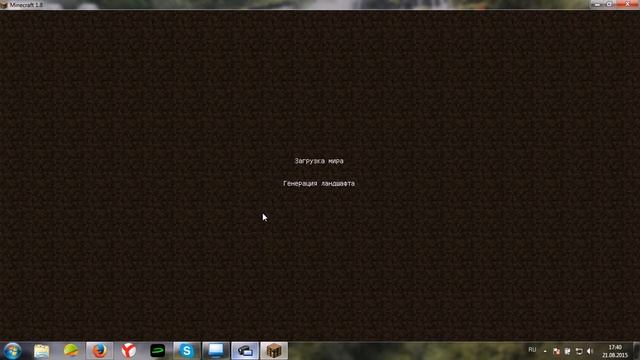Click the RU language indicator
The height and width of the screenshot is (360, 640).
click(x=532, y=350)
